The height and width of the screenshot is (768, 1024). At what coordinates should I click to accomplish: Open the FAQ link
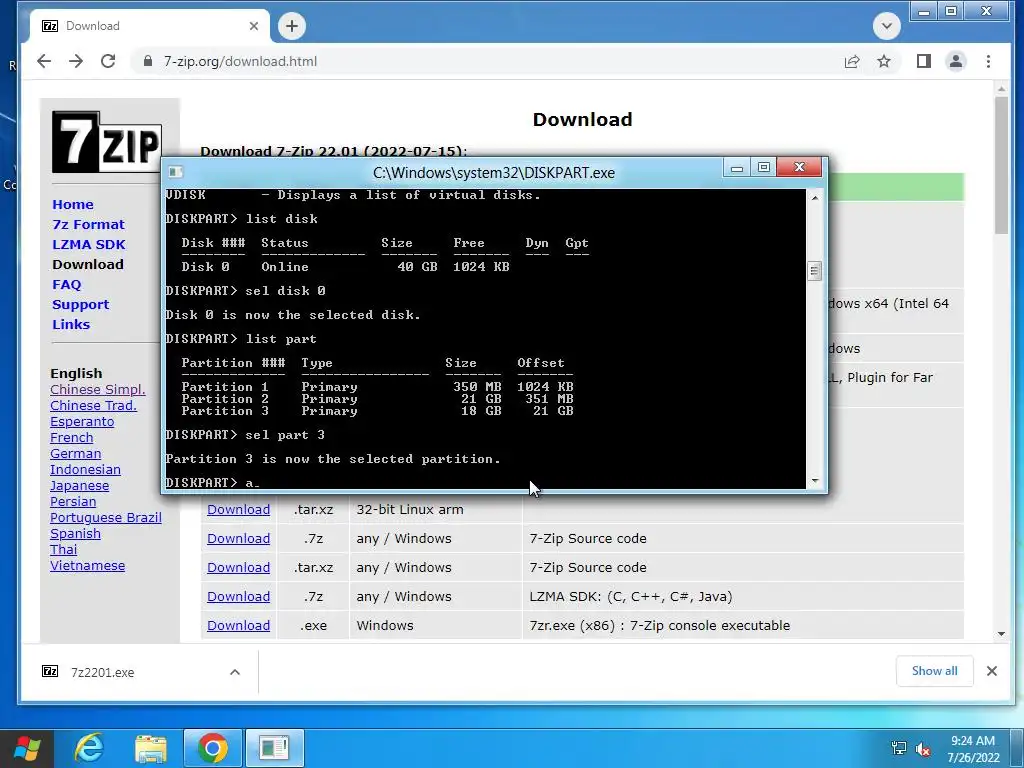[x=67, y=285]
